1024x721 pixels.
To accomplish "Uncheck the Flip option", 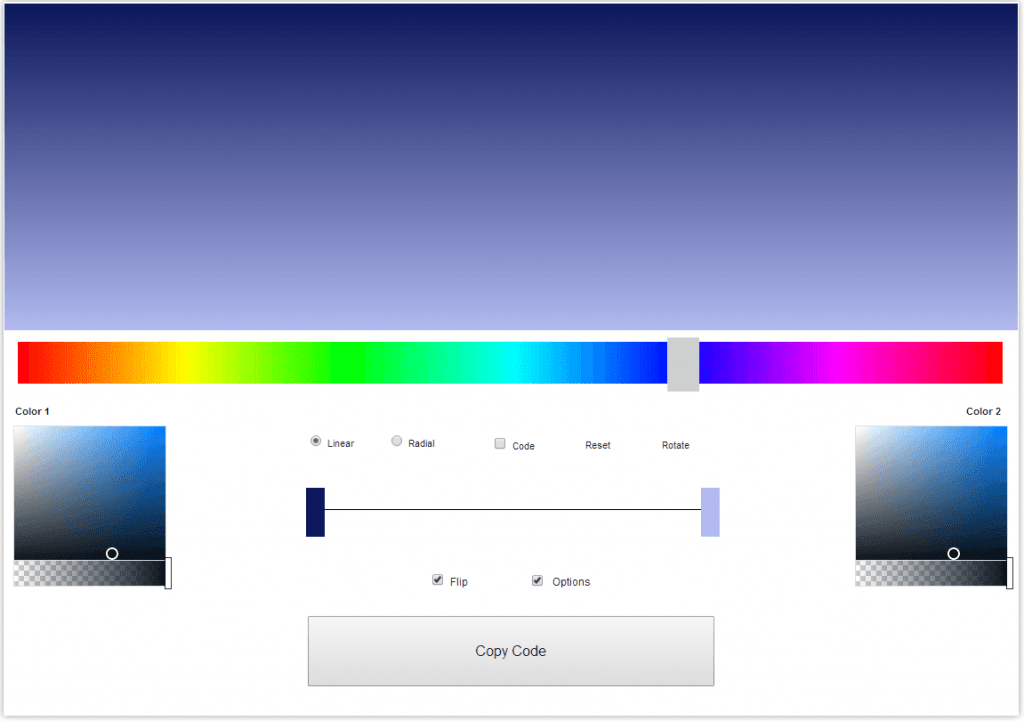I will point(437,579).
